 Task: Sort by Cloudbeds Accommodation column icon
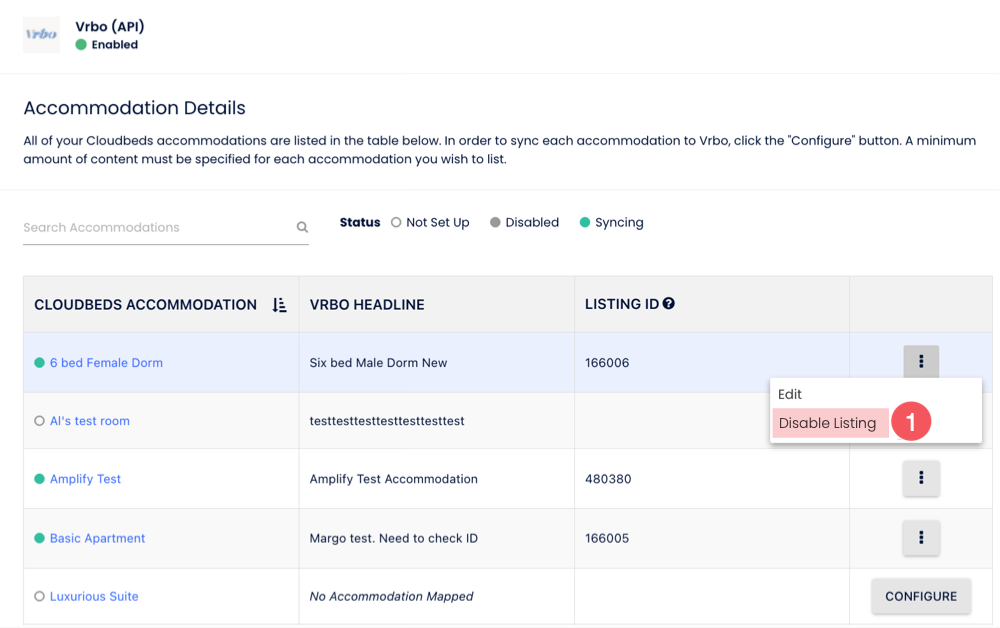tap(279, 305)
